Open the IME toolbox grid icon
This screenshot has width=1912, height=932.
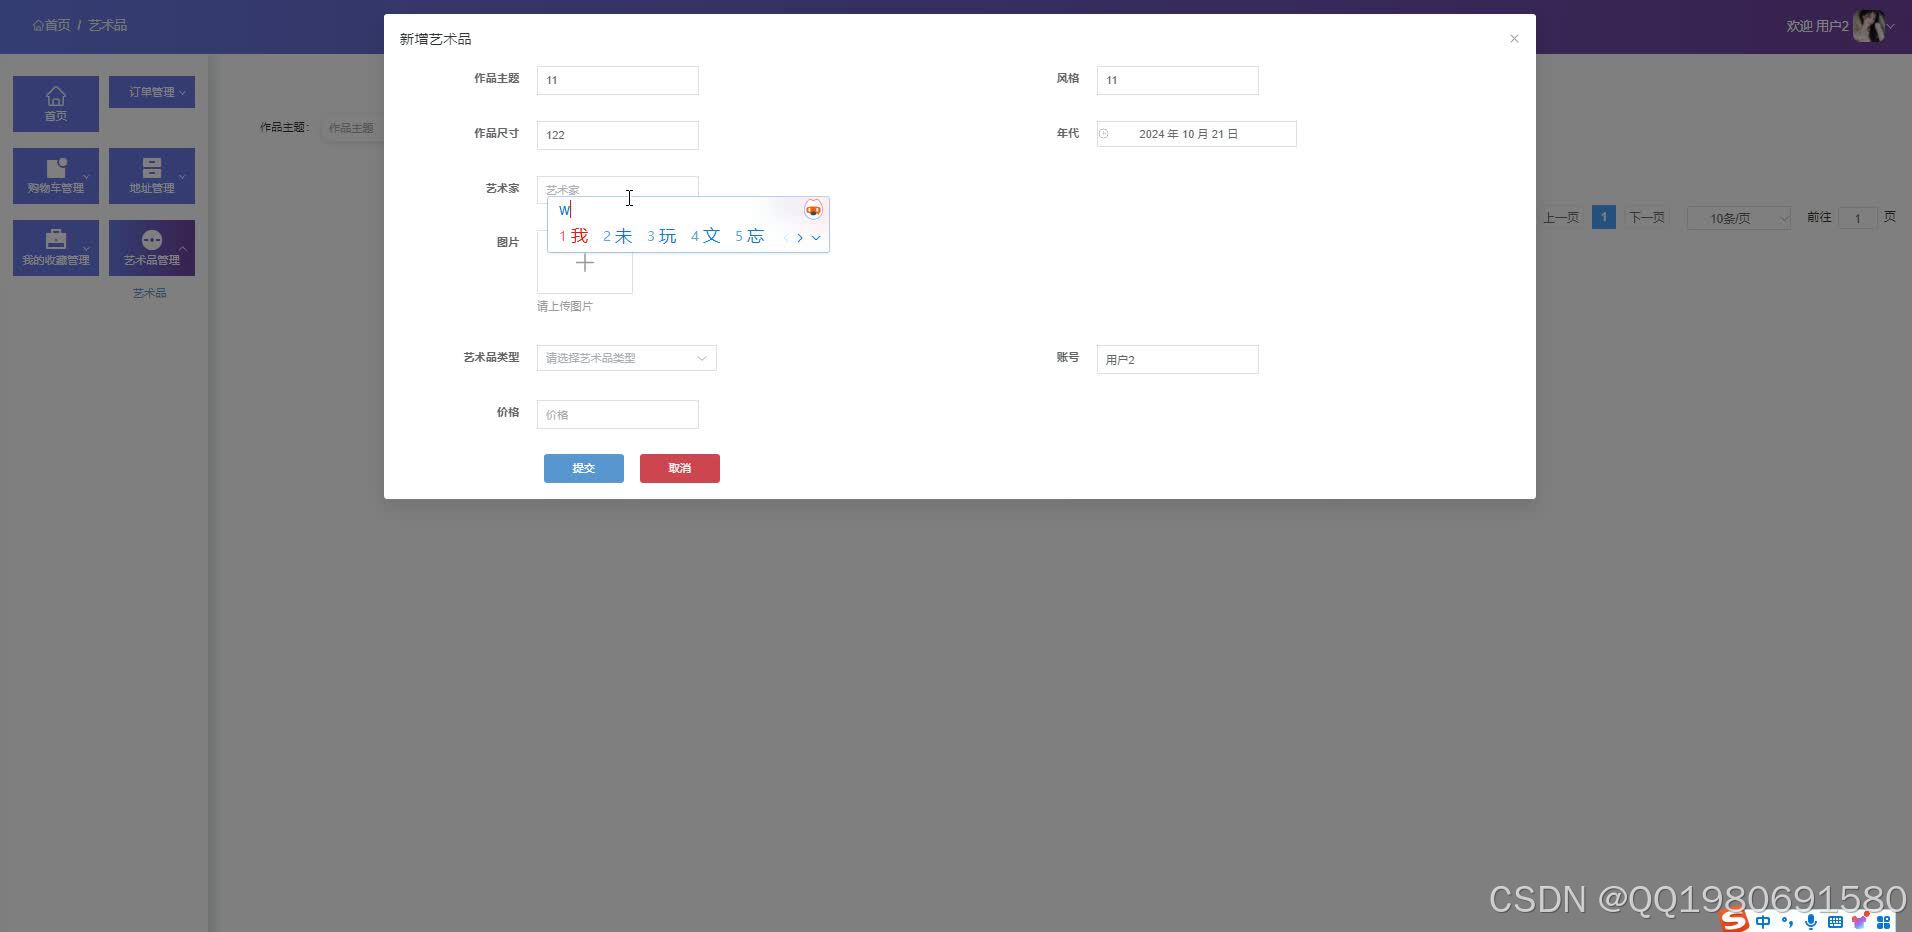pyautogui.click(x=1884, y=921)
